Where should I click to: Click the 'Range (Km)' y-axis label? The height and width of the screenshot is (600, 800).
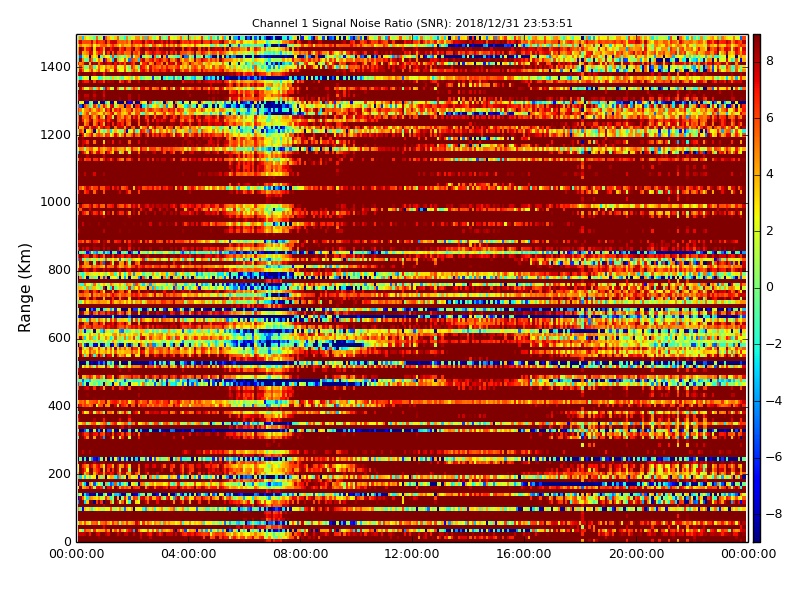click(24, 288)
